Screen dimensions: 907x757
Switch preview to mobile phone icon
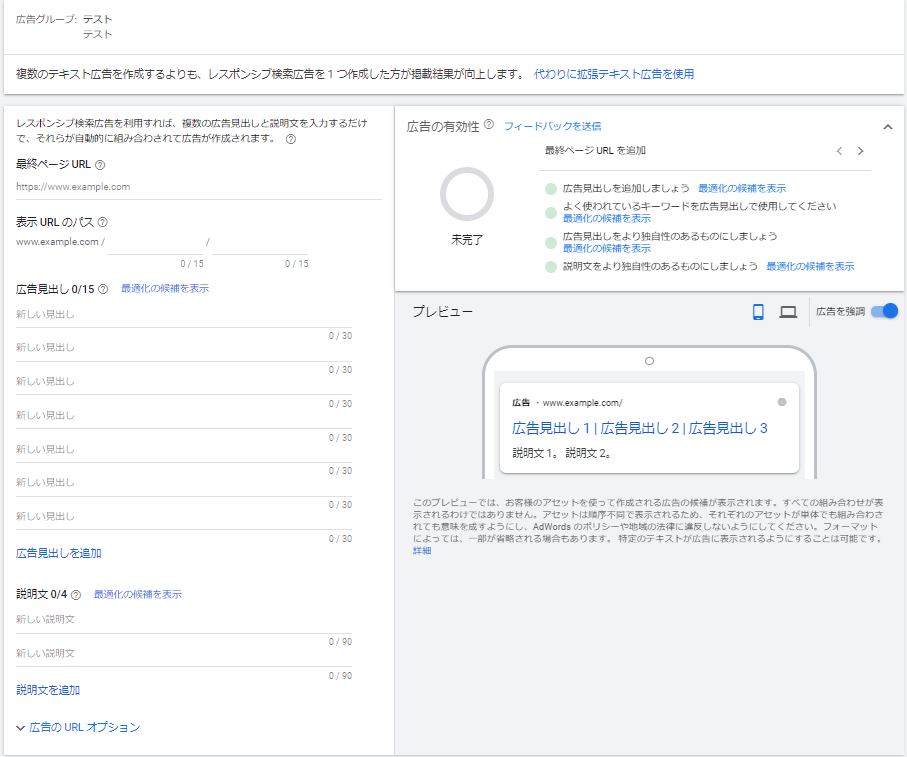[758, 312]
